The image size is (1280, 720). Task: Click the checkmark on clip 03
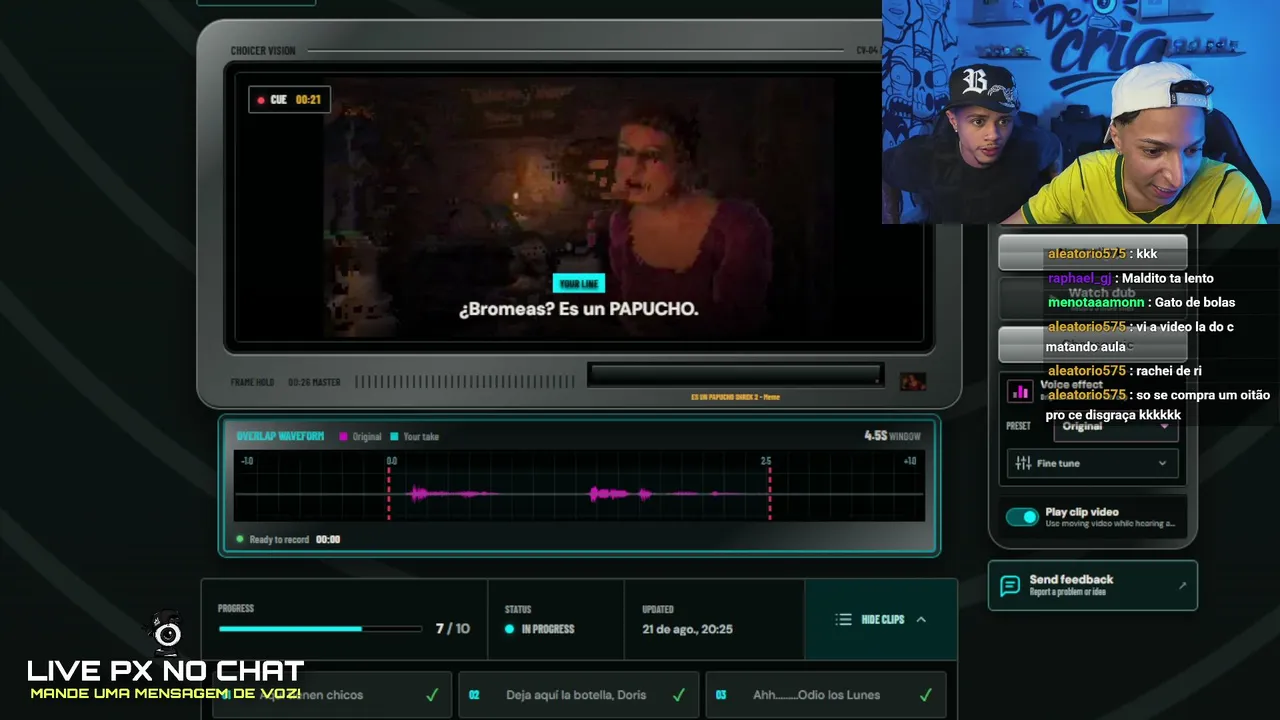pos(925,695)
